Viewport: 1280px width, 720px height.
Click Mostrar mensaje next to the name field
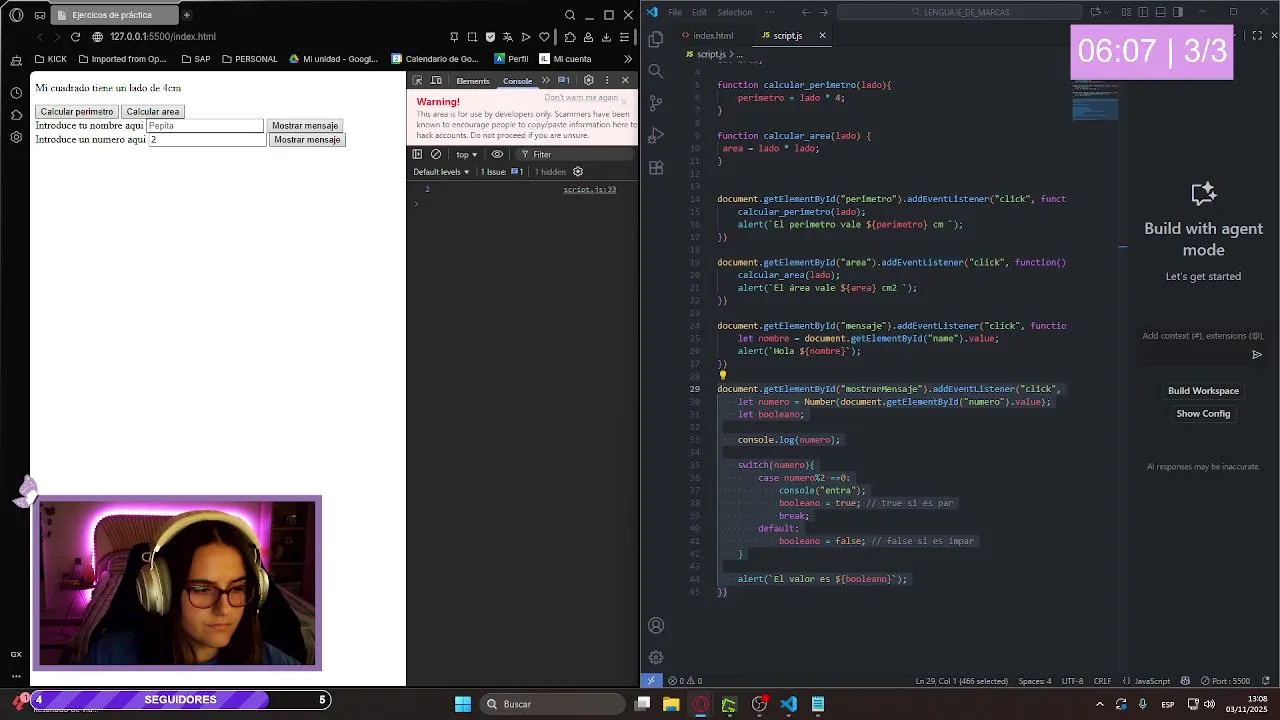305,126
